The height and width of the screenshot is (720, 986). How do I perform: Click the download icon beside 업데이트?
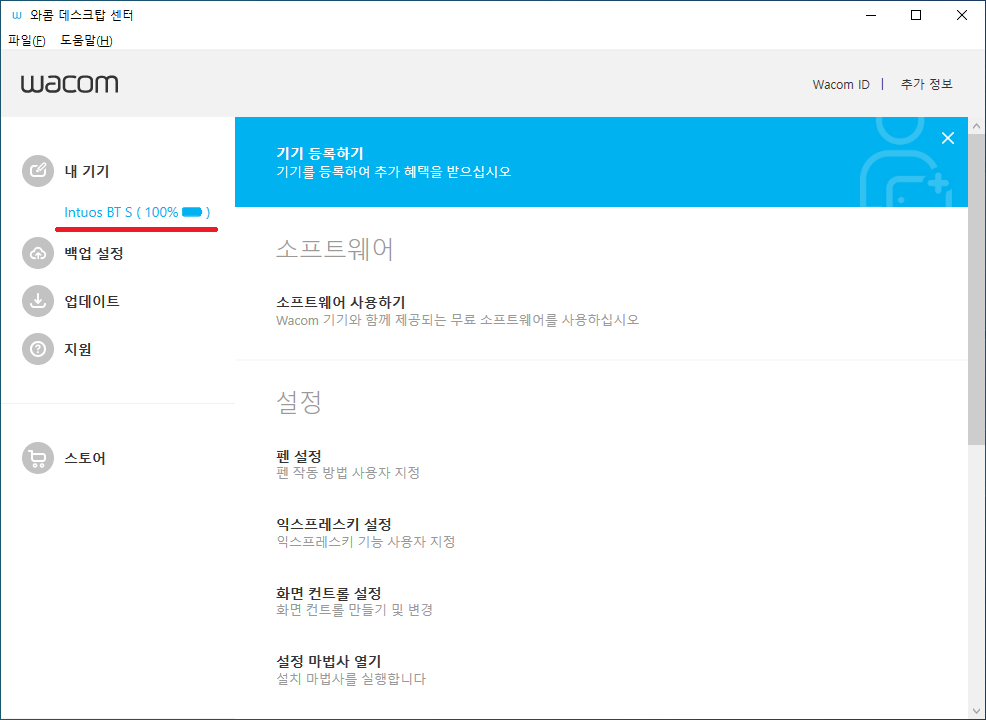point(38,301)
